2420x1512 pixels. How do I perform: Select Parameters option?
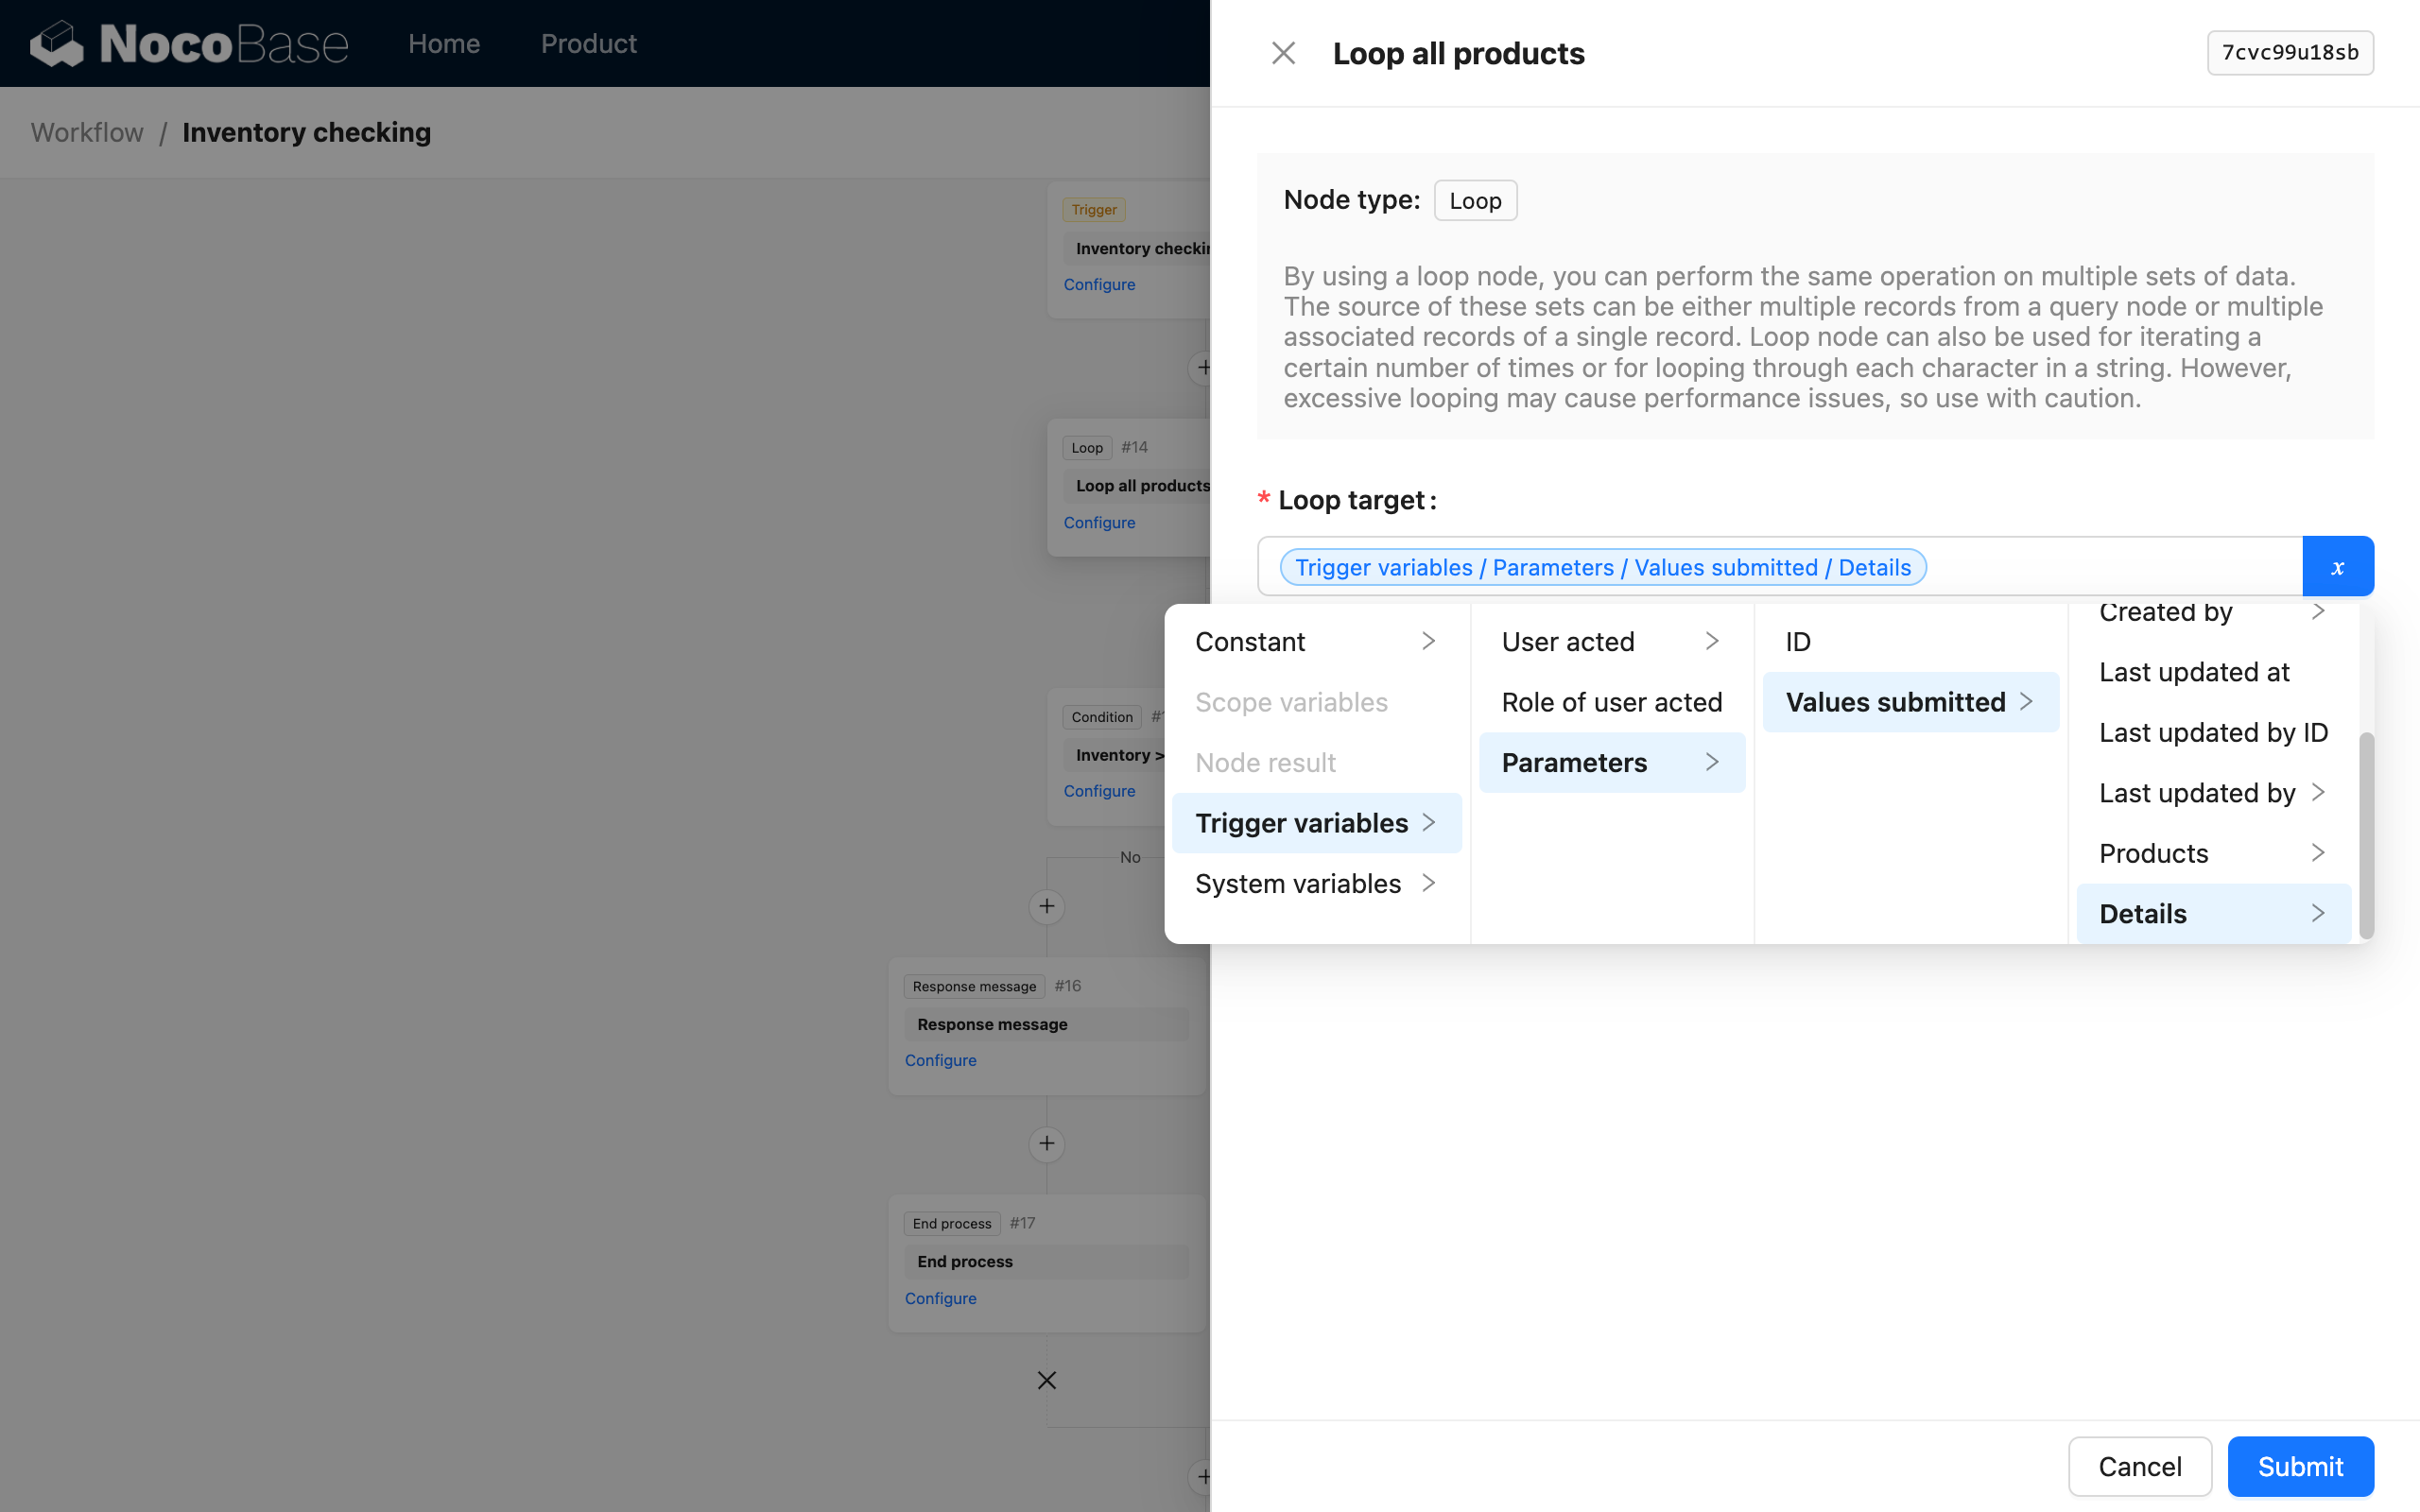pos(1610,763)
